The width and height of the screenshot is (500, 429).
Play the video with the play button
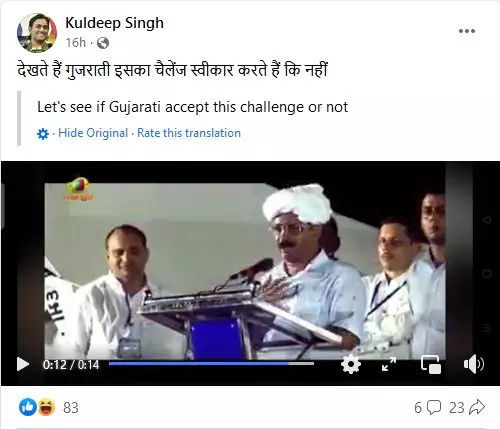[23, 364]
